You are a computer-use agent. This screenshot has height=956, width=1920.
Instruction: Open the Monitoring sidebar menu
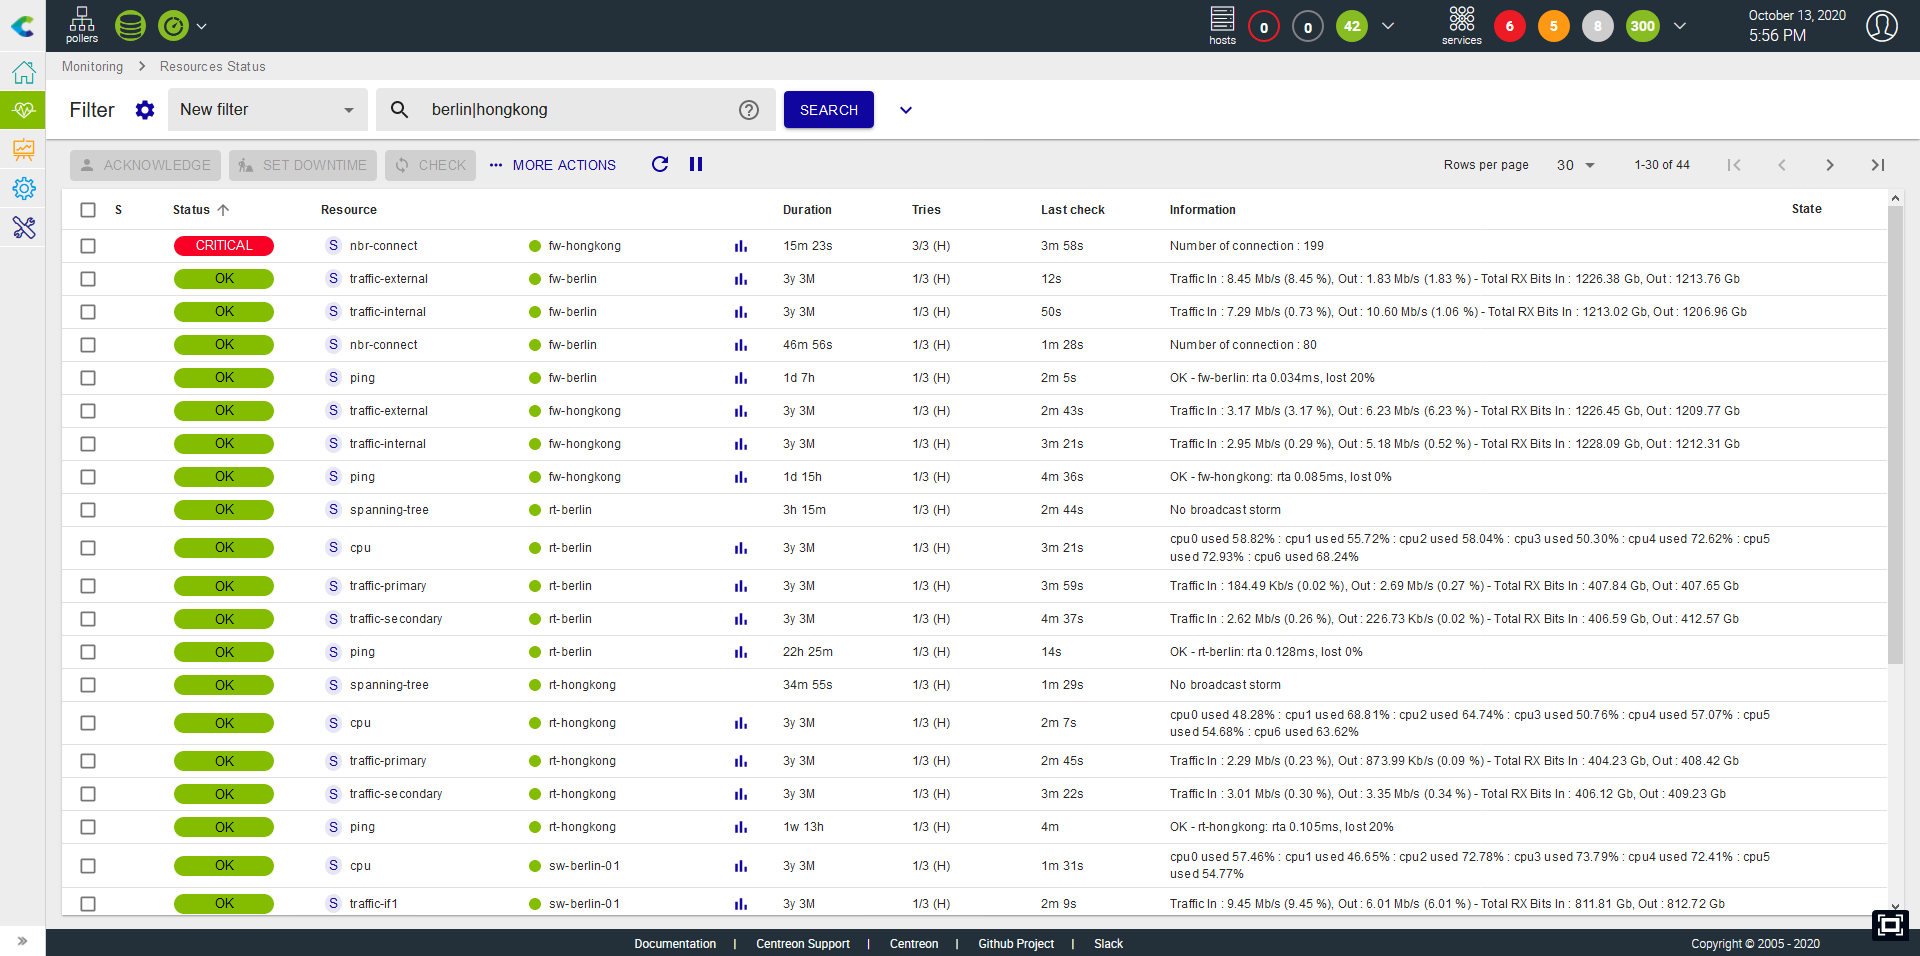[x=23, y=110]
